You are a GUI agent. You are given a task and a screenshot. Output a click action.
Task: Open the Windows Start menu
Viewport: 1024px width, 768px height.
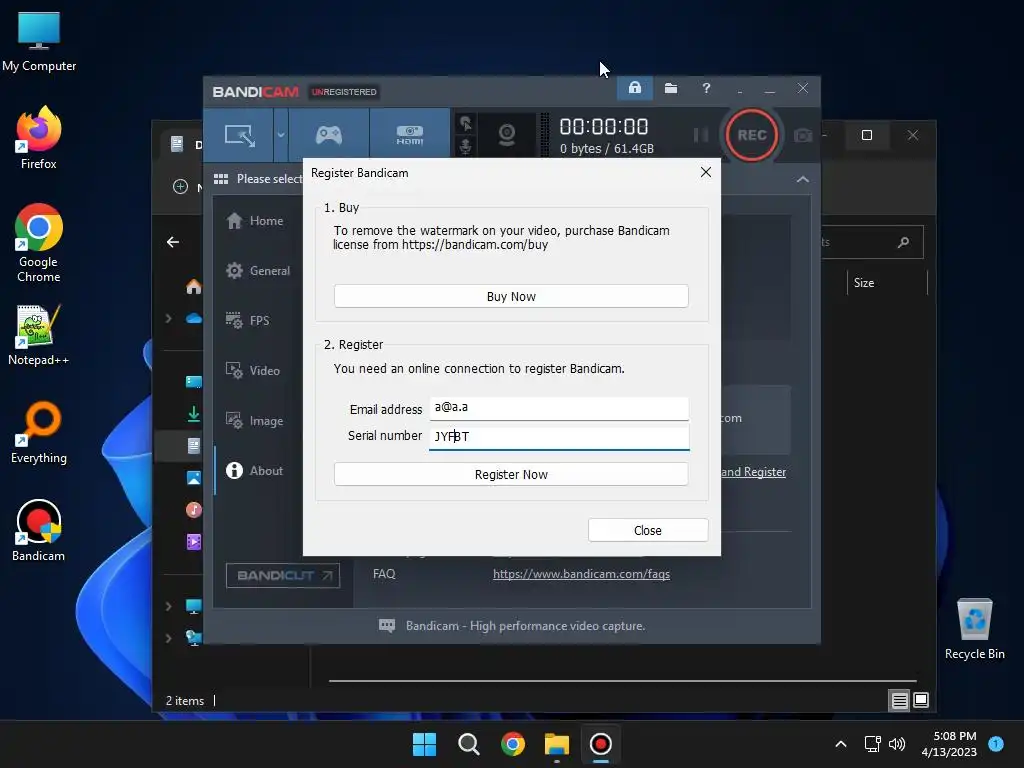pyautogui.click(x=424, y=744)
